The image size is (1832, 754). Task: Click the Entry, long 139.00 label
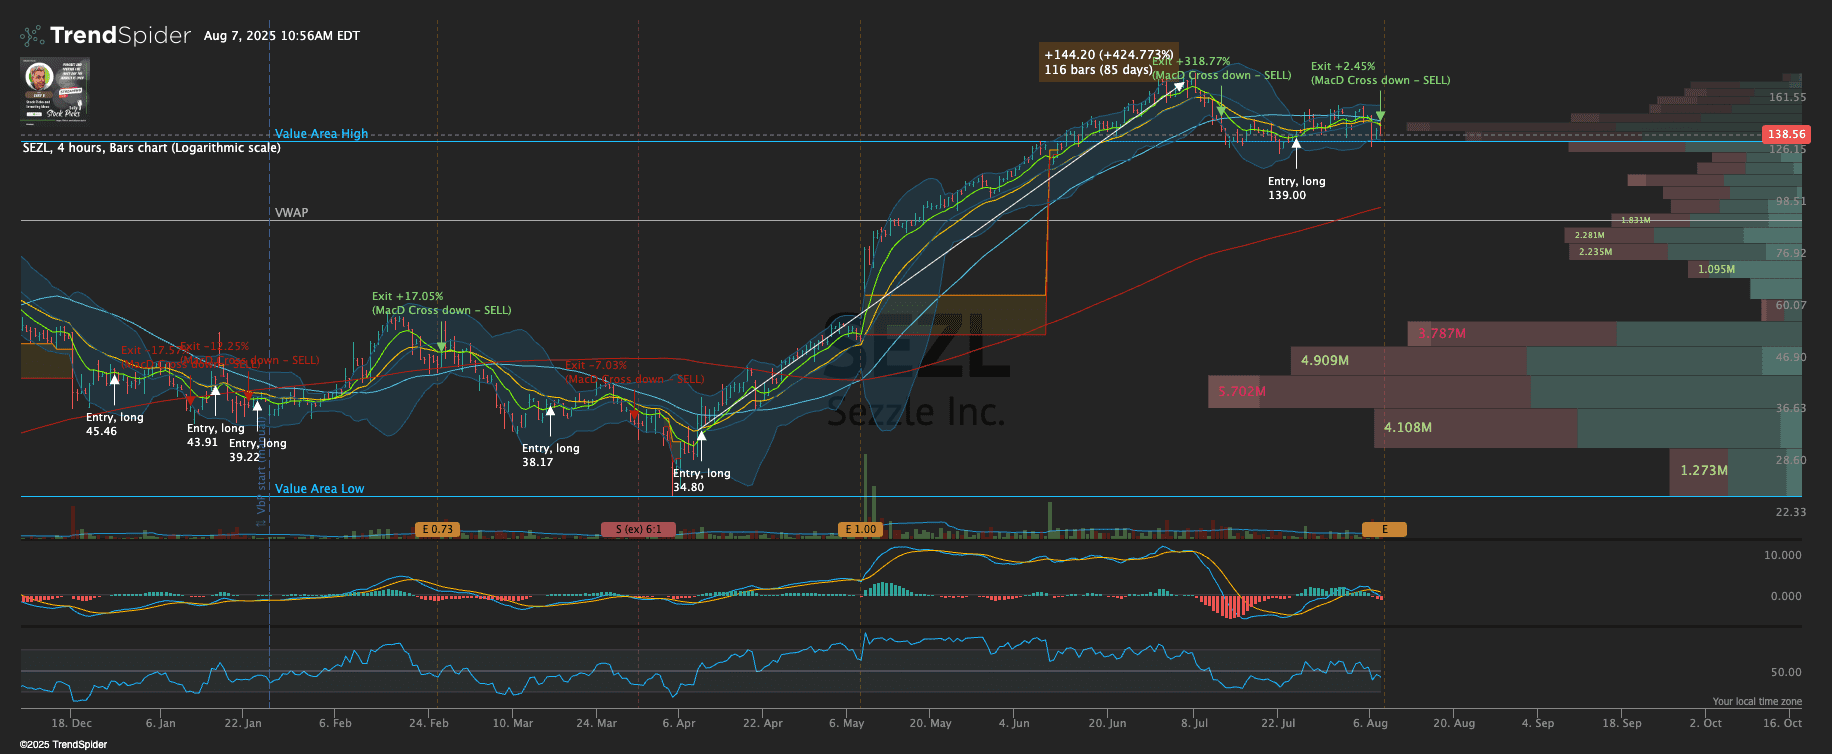[x=1296, y=188]
